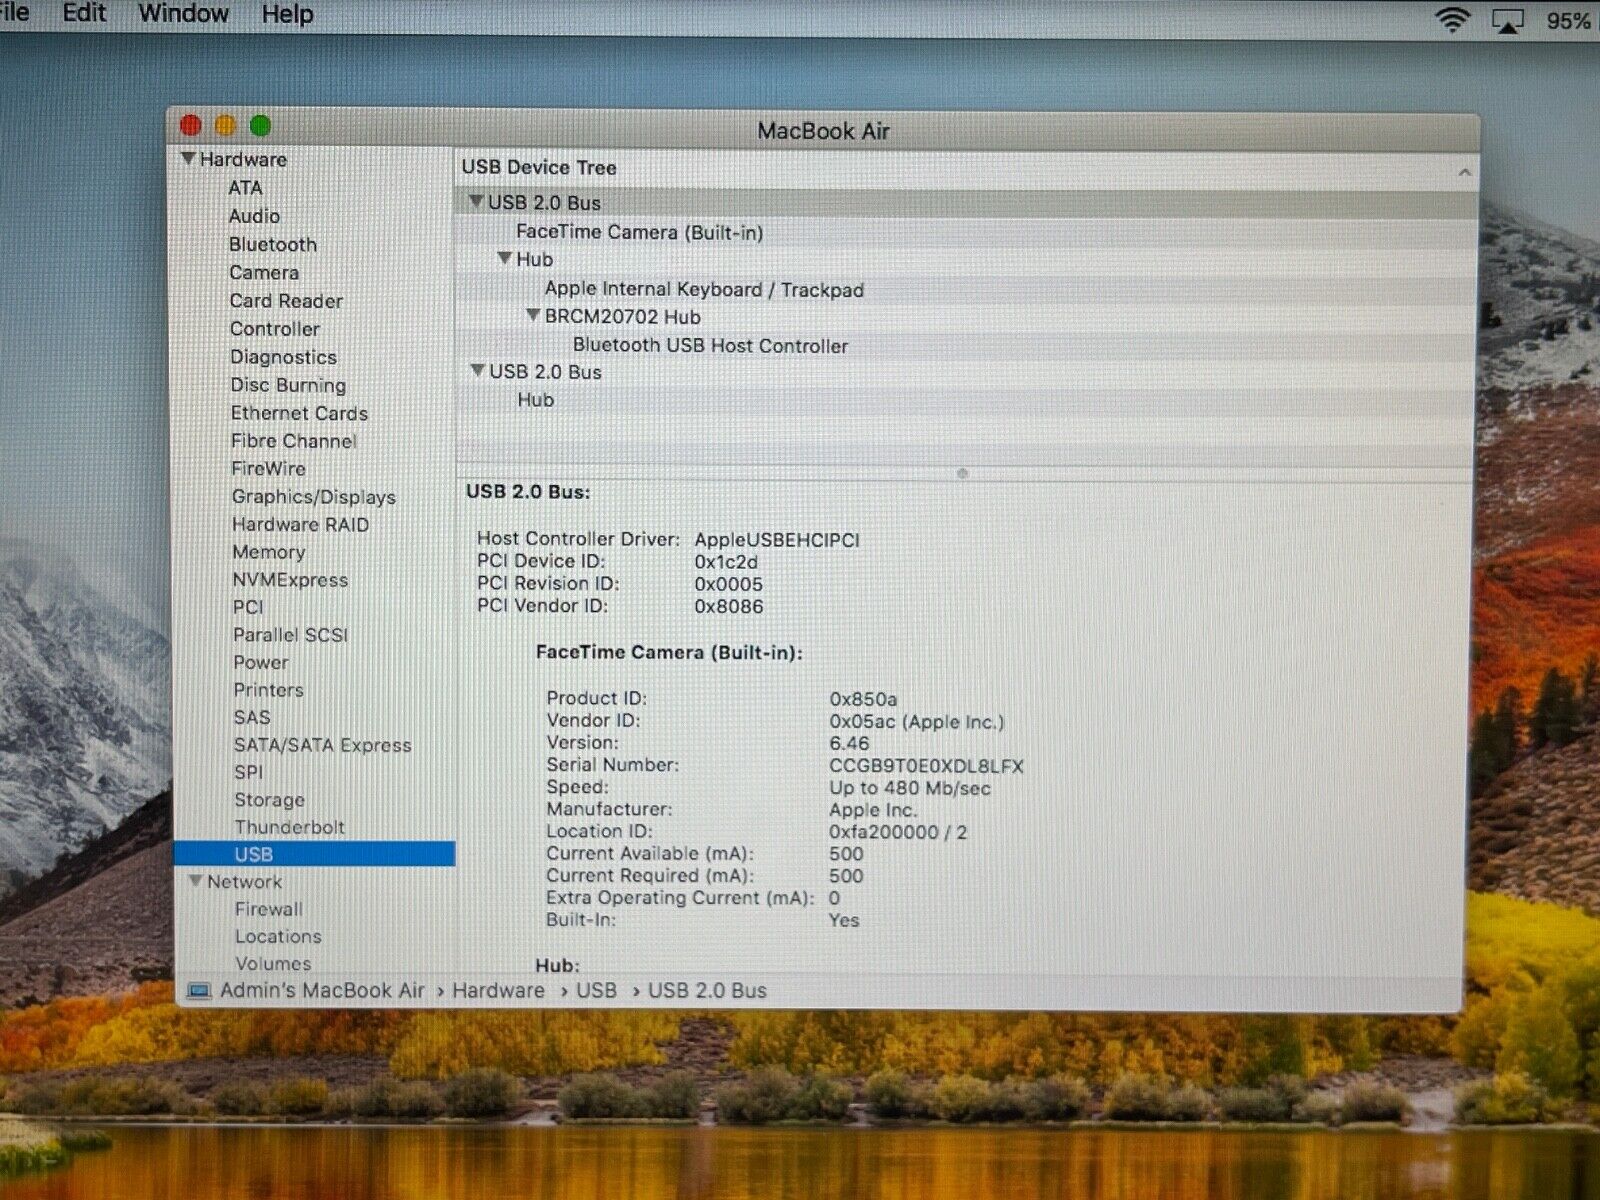Collapse the Hub node under FaceTime Camera
This screenshot has width=1600, height=1200.
pyautogui.click(x=505, y=258)
